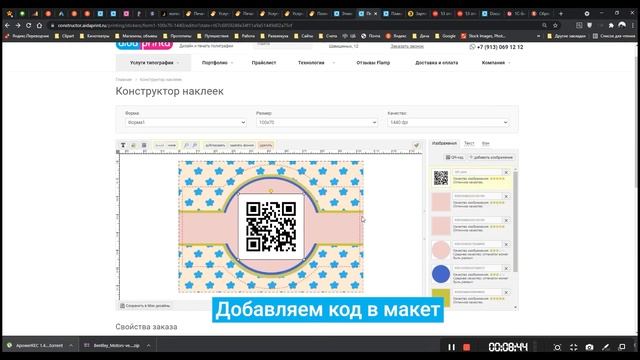Open the Google bookmark folder
This screenshot has height=360, width=640.
[446, 36]
